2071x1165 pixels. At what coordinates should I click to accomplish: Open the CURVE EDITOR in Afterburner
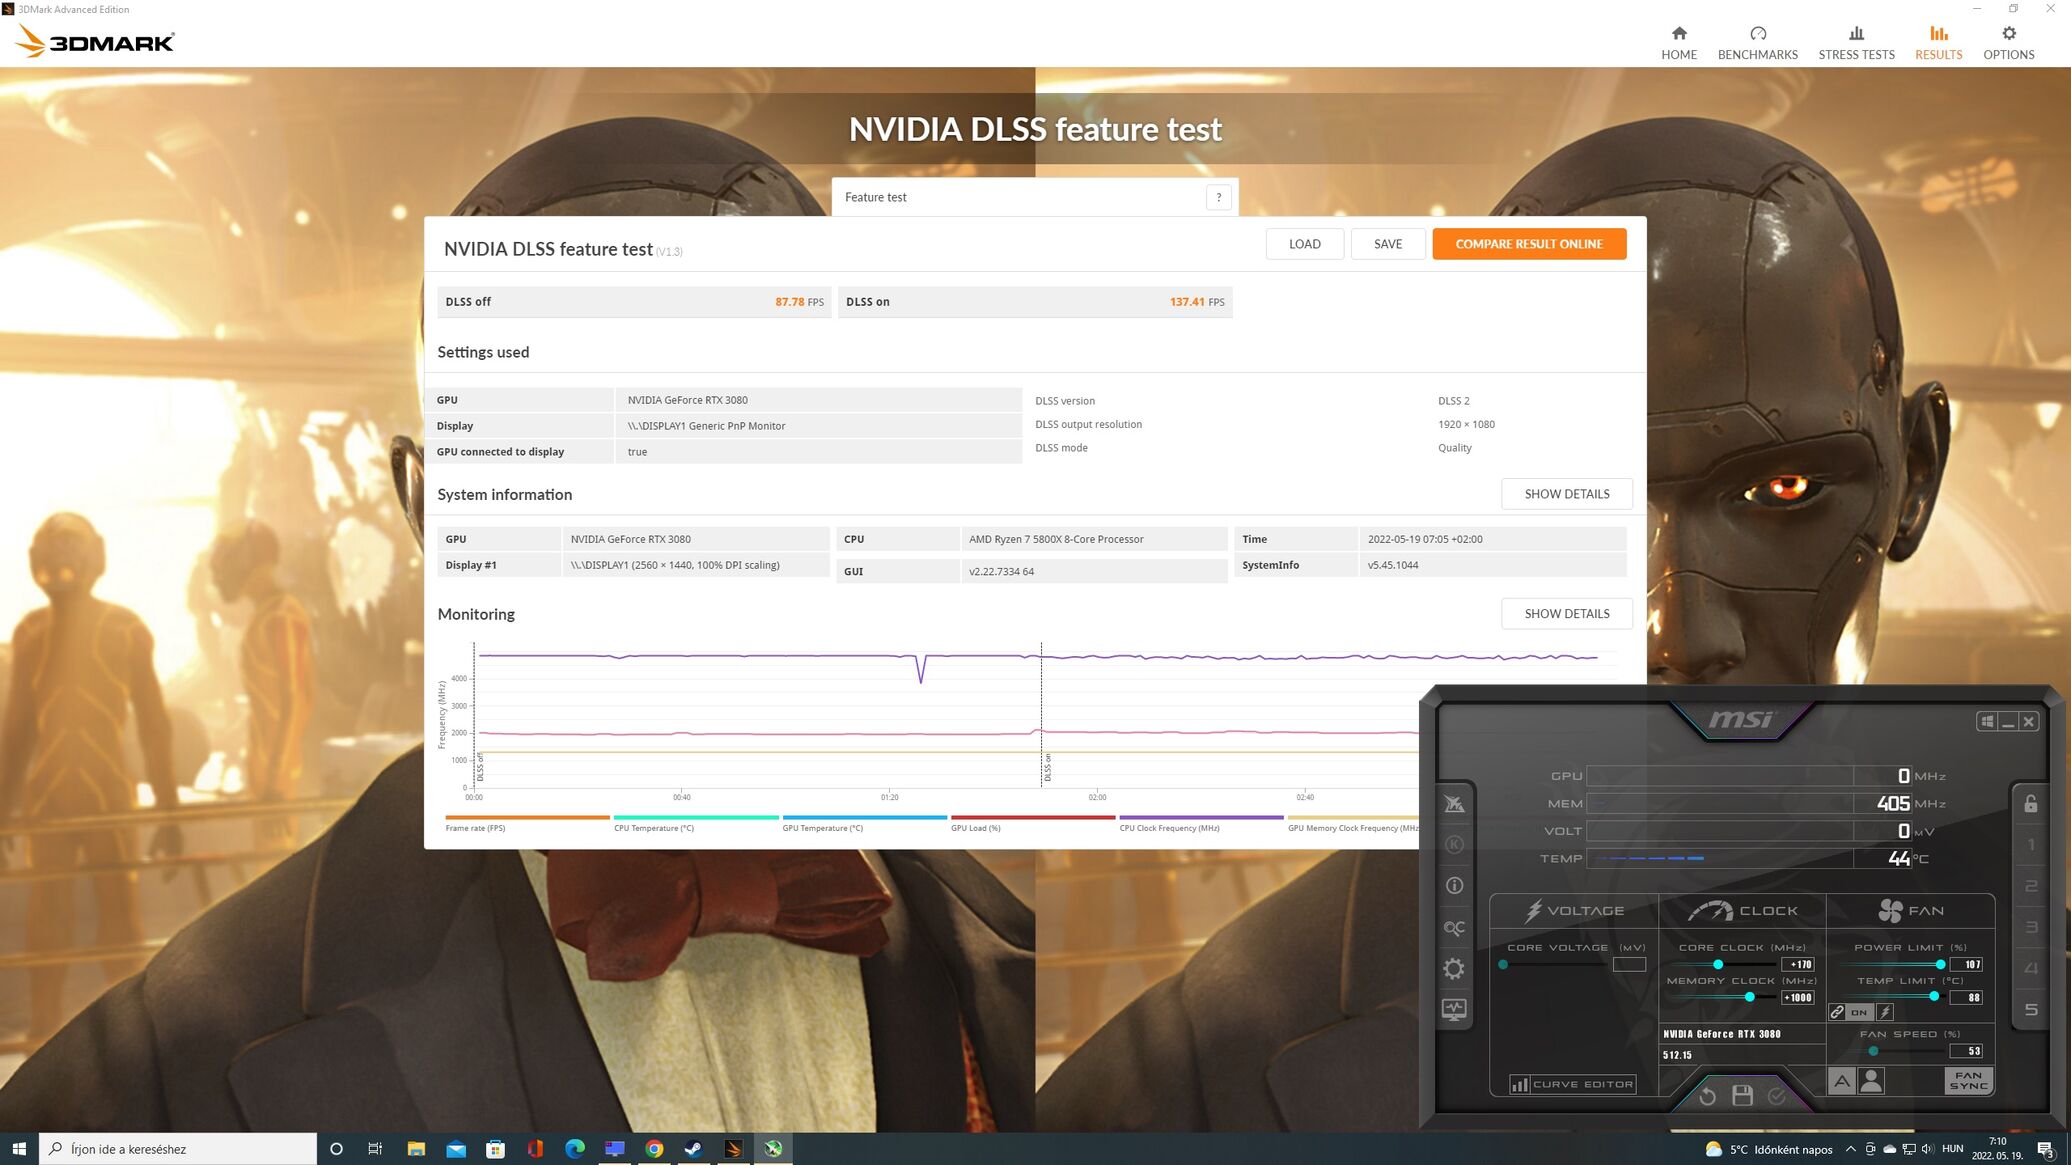1572,1084
